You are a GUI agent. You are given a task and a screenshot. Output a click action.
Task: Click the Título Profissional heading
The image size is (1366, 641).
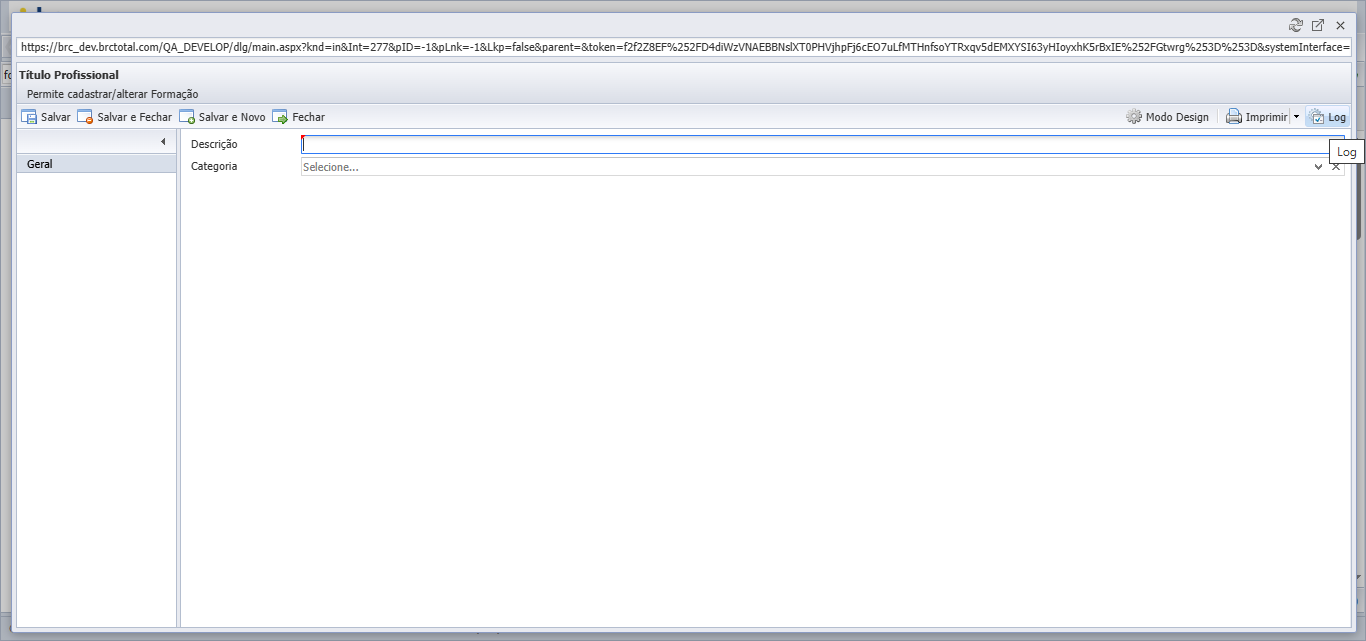[69, 75]
